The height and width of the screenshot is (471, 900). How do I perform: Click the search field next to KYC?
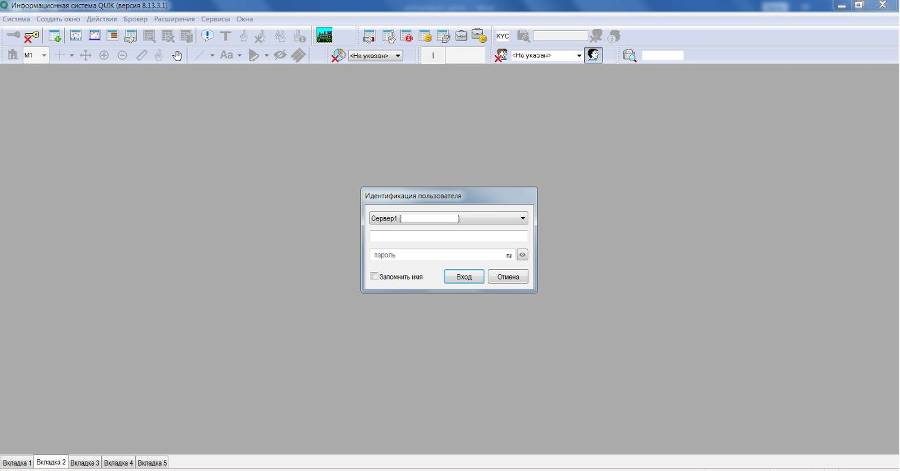561,36
